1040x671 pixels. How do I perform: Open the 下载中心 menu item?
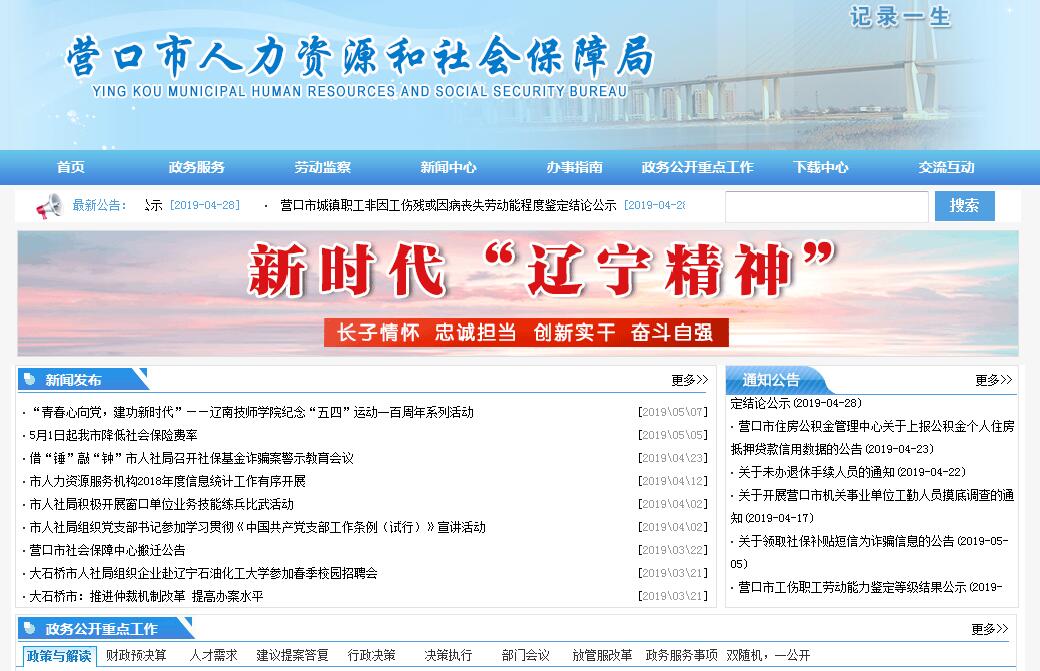pos(820,167)
